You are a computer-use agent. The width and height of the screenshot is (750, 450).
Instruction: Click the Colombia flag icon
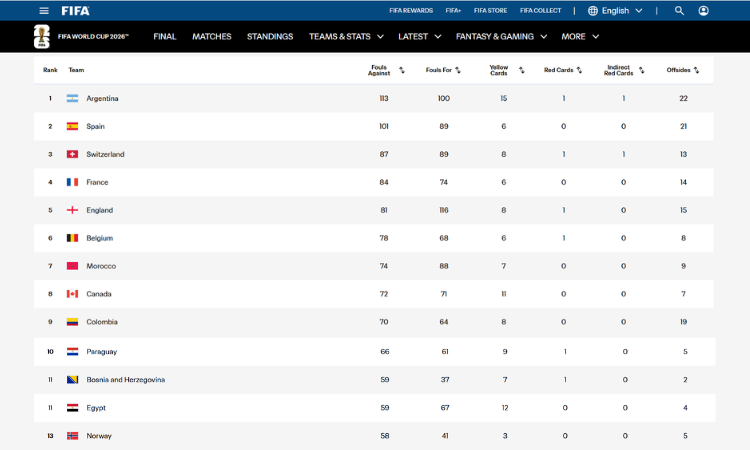coord(72,322)
